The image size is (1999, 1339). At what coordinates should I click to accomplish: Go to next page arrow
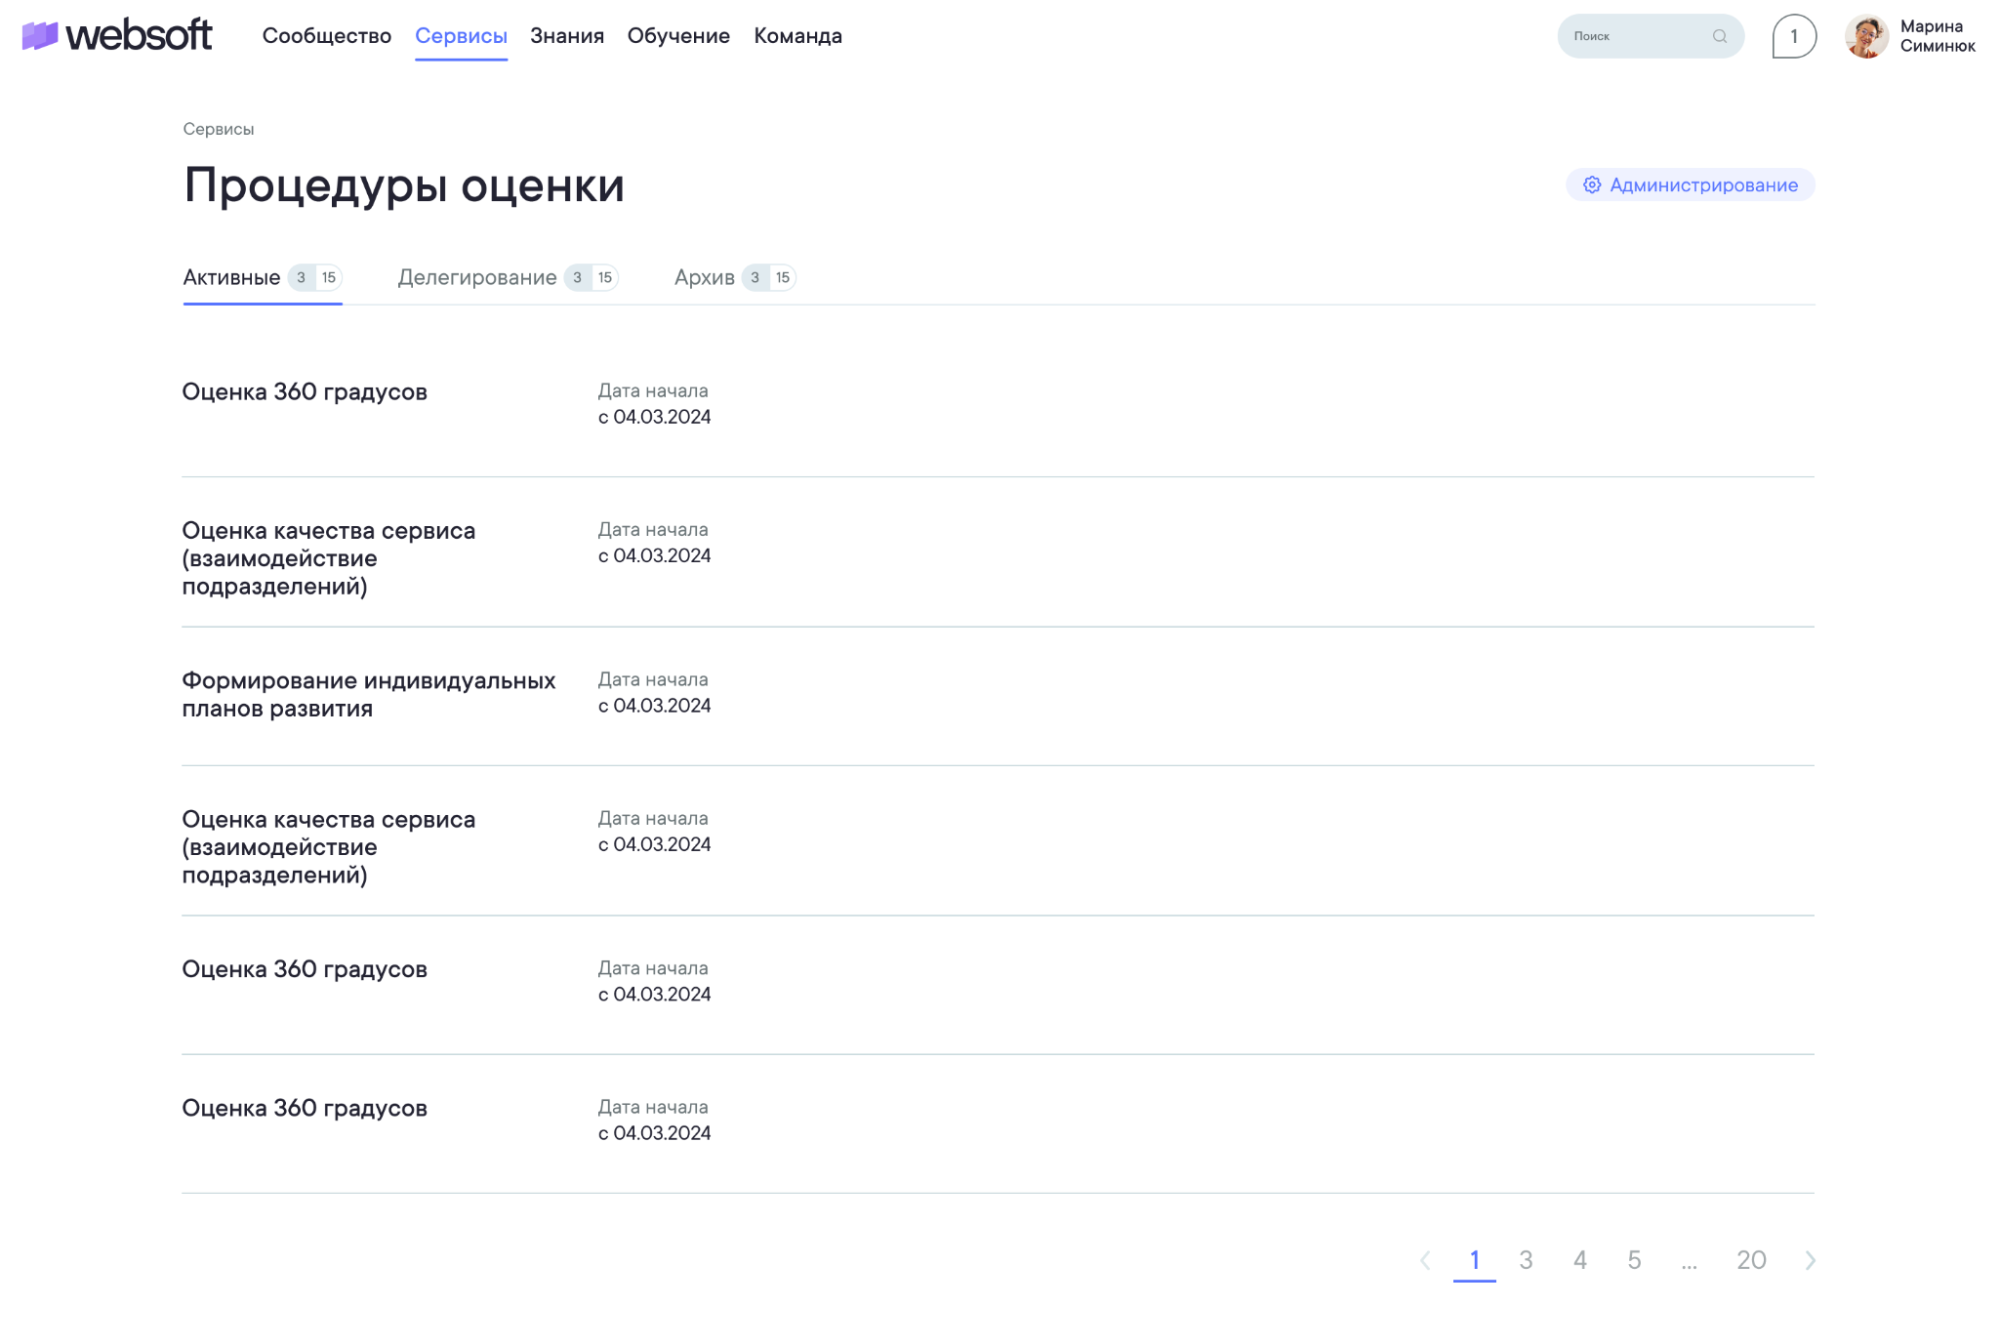(1809, 1260)
